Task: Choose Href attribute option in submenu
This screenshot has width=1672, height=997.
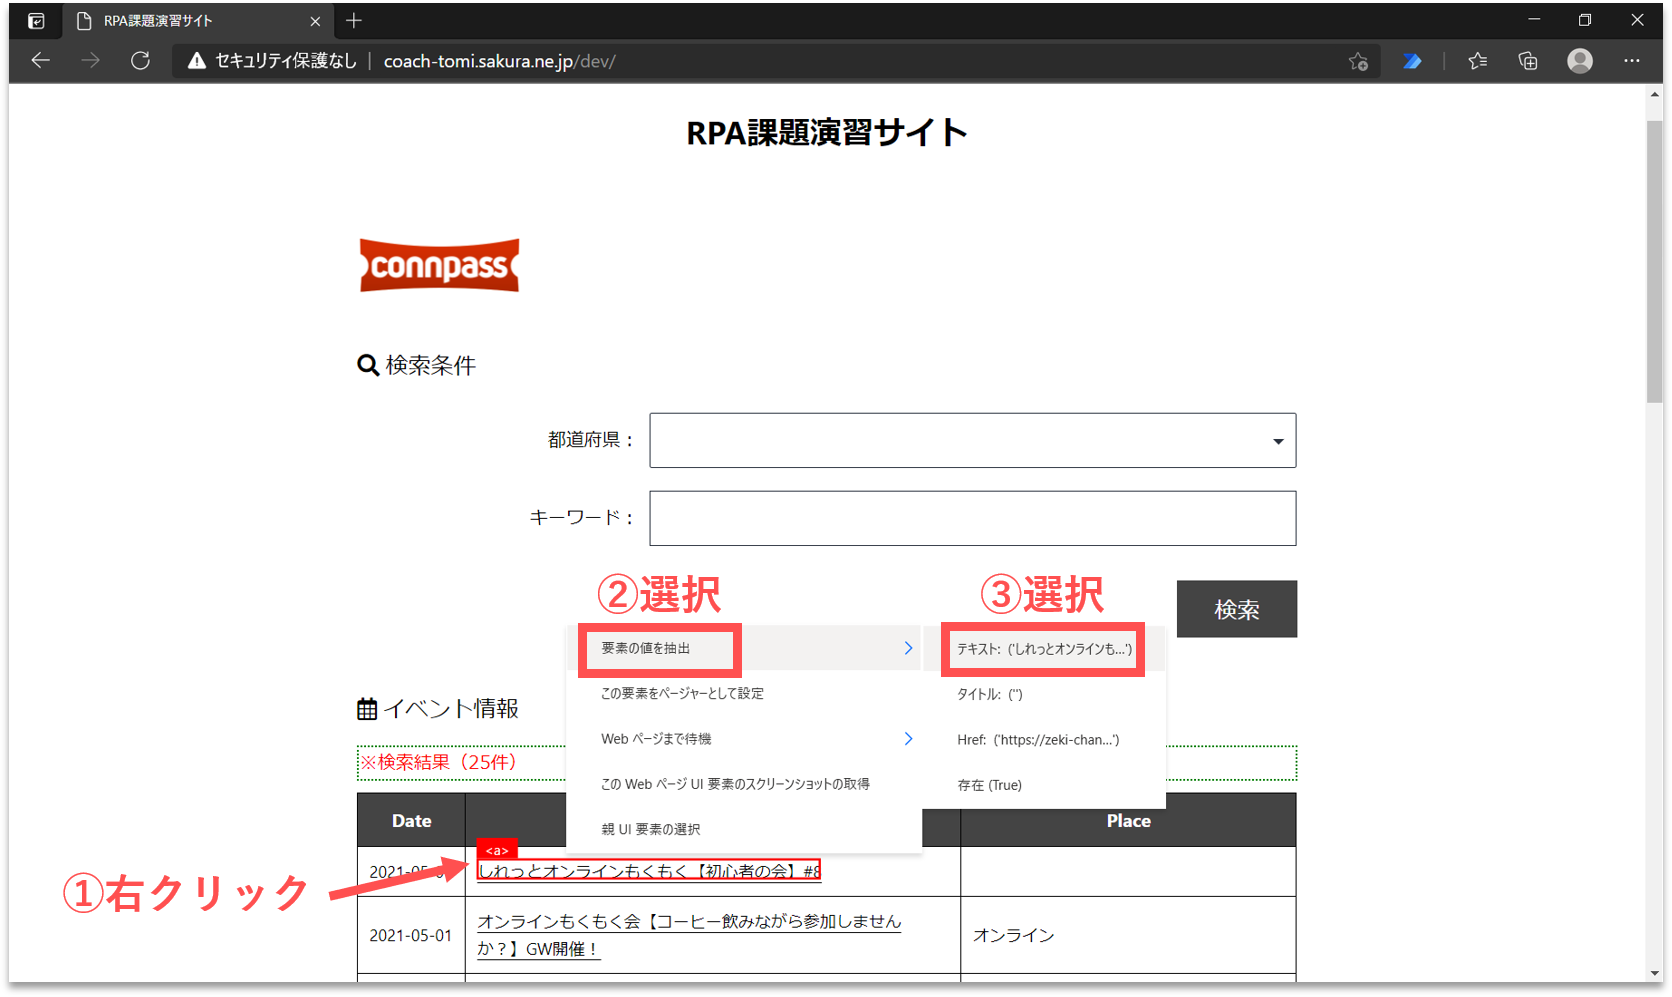Action: pyautogui.click(x=1037, y=740)
